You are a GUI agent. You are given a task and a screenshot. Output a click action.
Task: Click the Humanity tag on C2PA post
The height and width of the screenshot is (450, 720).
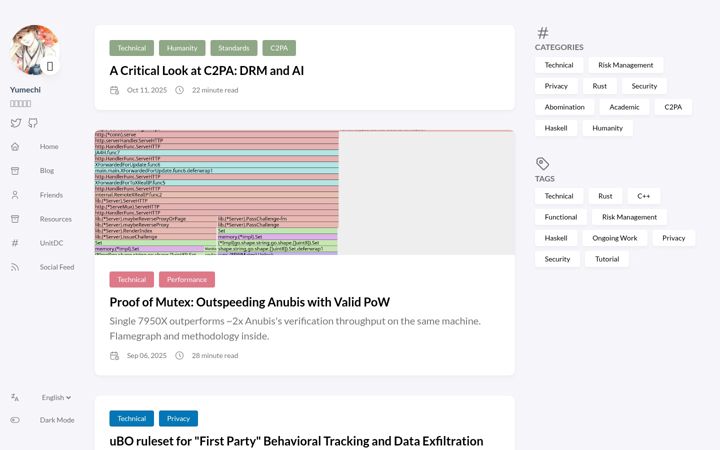click(182, 48)
